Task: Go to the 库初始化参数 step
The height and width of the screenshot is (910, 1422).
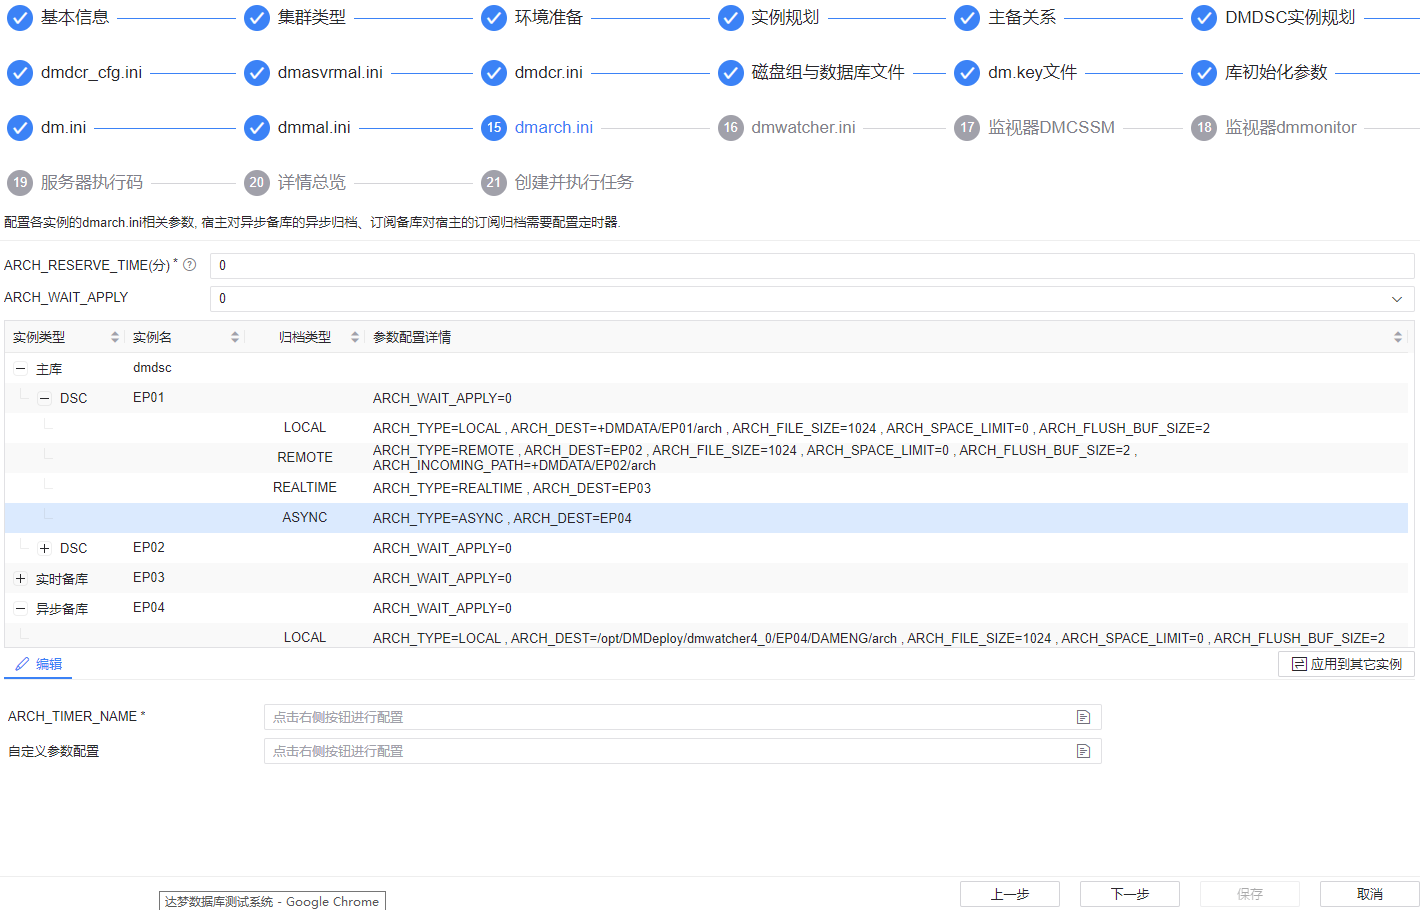Action: (1260, 73)
